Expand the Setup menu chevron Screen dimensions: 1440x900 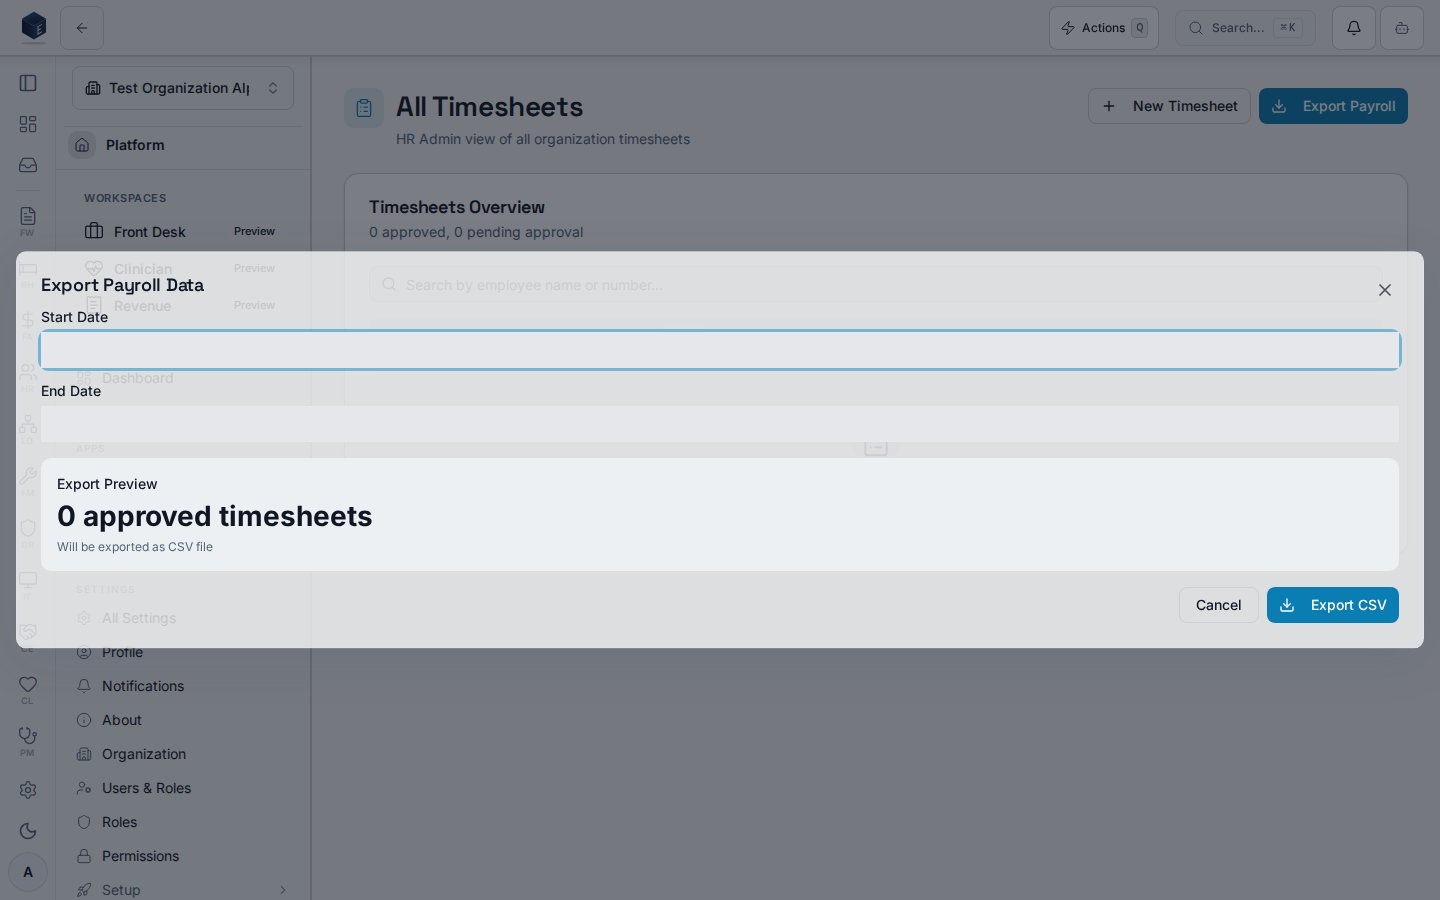(283, 890)
